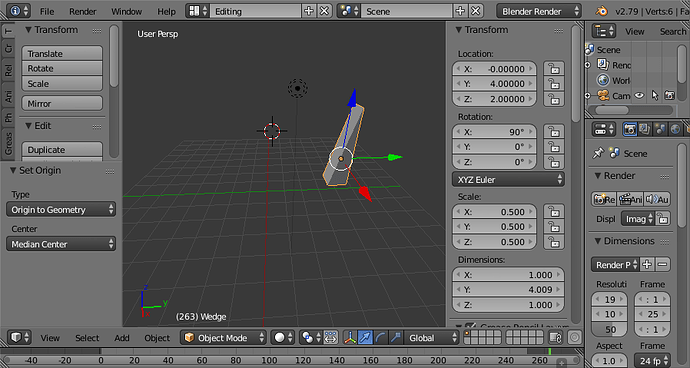The height and width of the screenshot is (368, 690).
Task: Lock the Rotation Z value
Action: 554,162
